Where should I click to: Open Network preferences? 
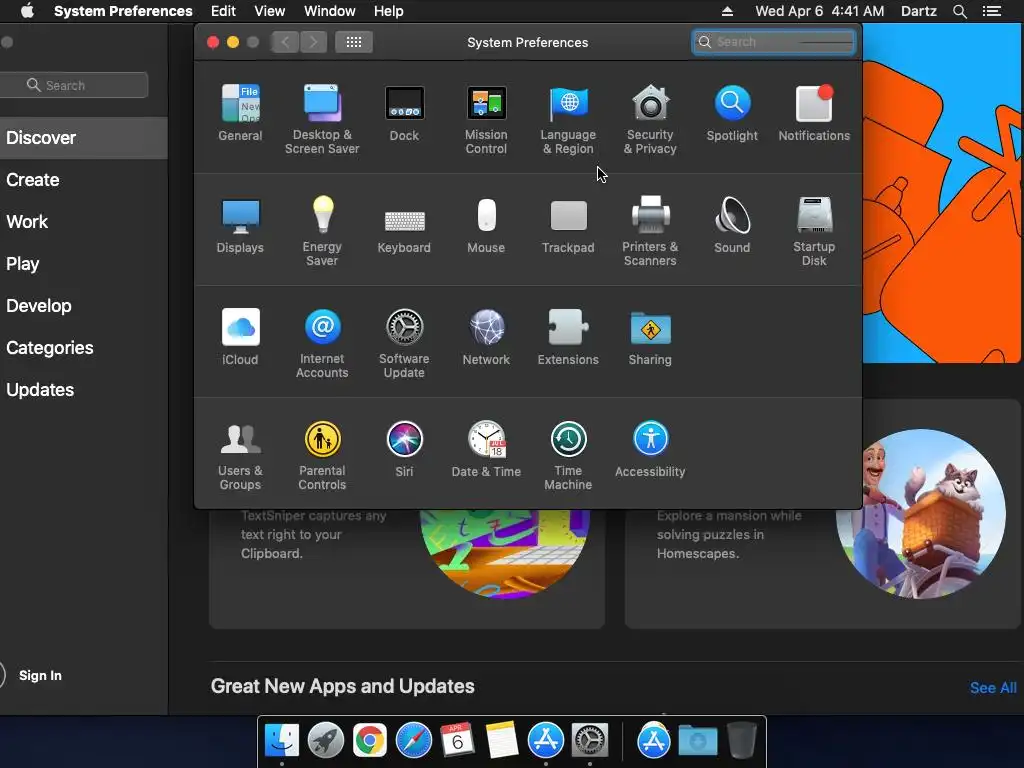(x=486, y=336)
